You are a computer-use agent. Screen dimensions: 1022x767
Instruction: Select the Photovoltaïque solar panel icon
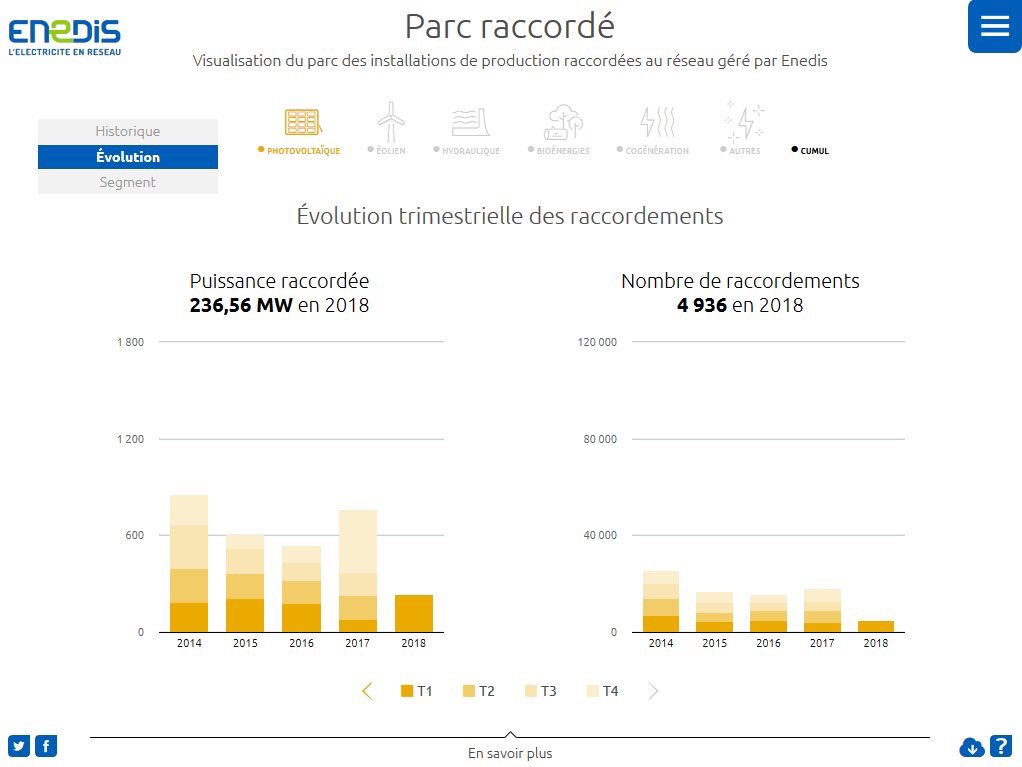click(x=303, y=122)
